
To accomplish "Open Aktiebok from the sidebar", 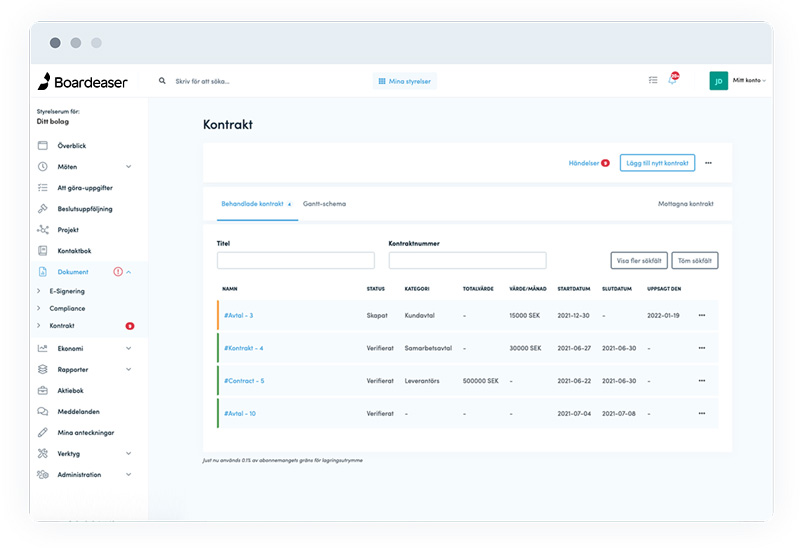I will click(x=71, y=390).
